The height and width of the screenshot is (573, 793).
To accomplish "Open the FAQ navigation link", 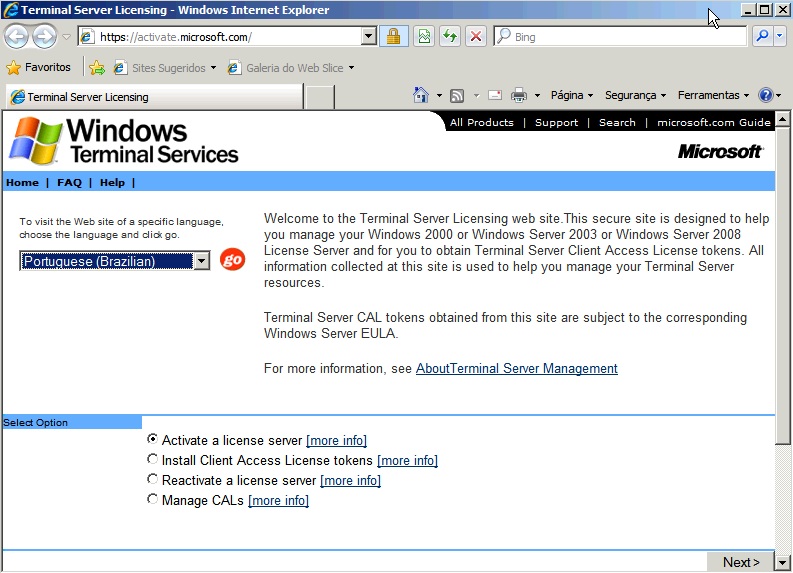I will (x=69, y=183).
